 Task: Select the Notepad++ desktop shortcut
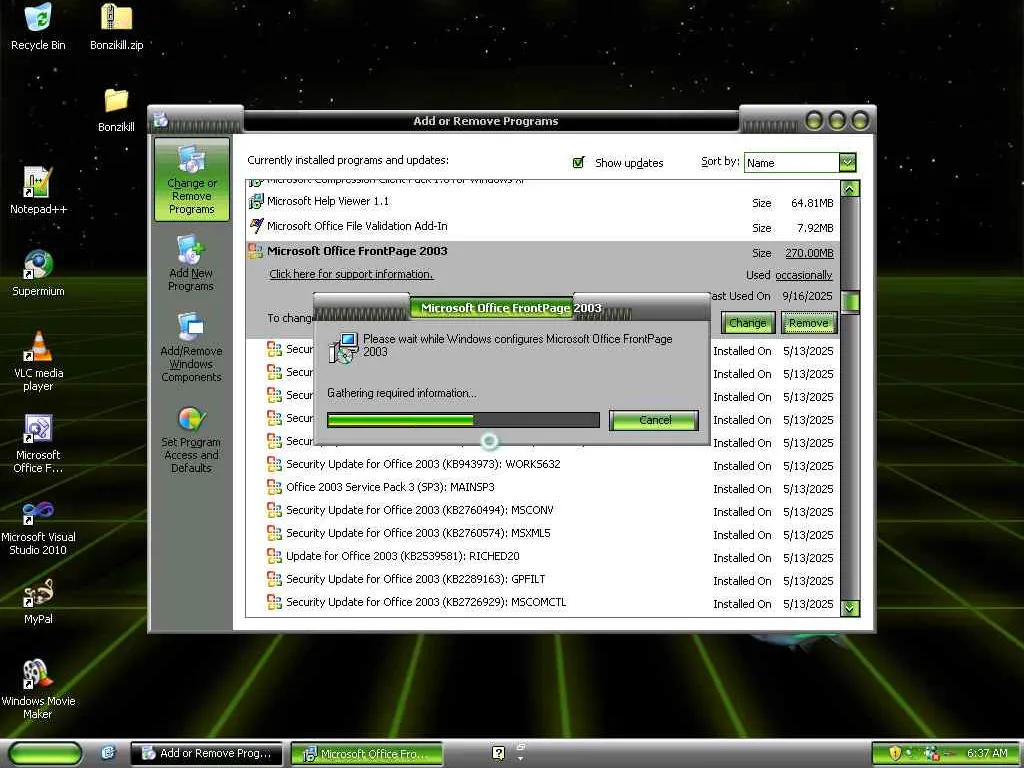[38, 190]
